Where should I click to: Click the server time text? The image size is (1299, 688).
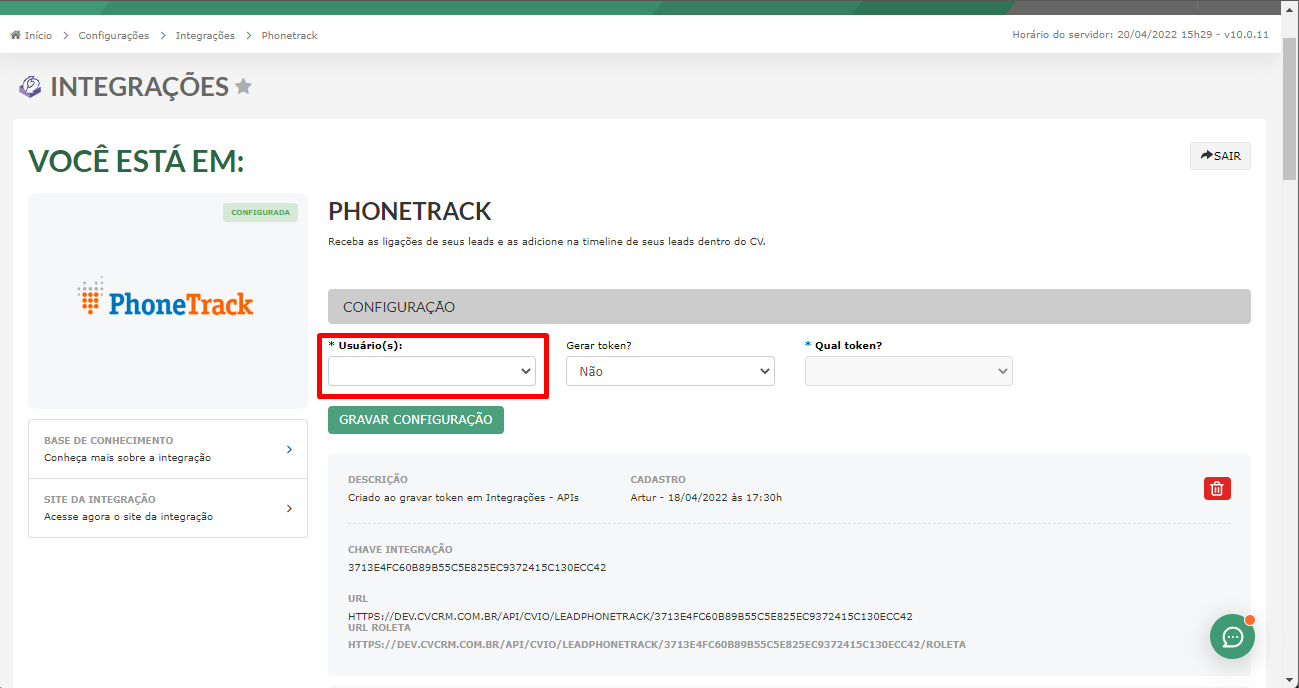pos(1140,35)
